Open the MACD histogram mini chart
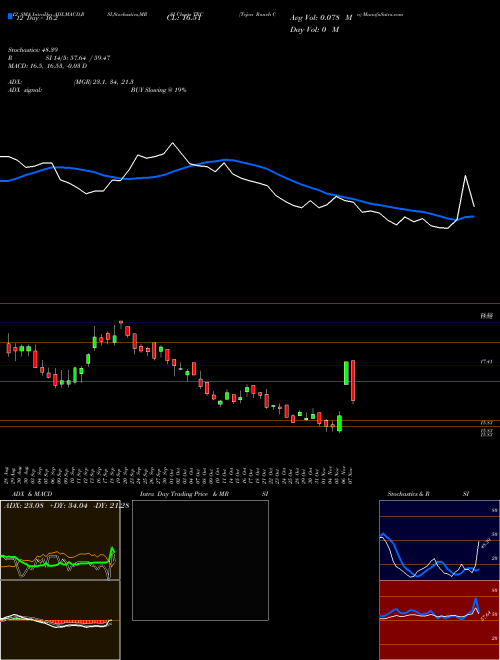The width and height of the screenshot is (500, 660). (x=60, y=620)
